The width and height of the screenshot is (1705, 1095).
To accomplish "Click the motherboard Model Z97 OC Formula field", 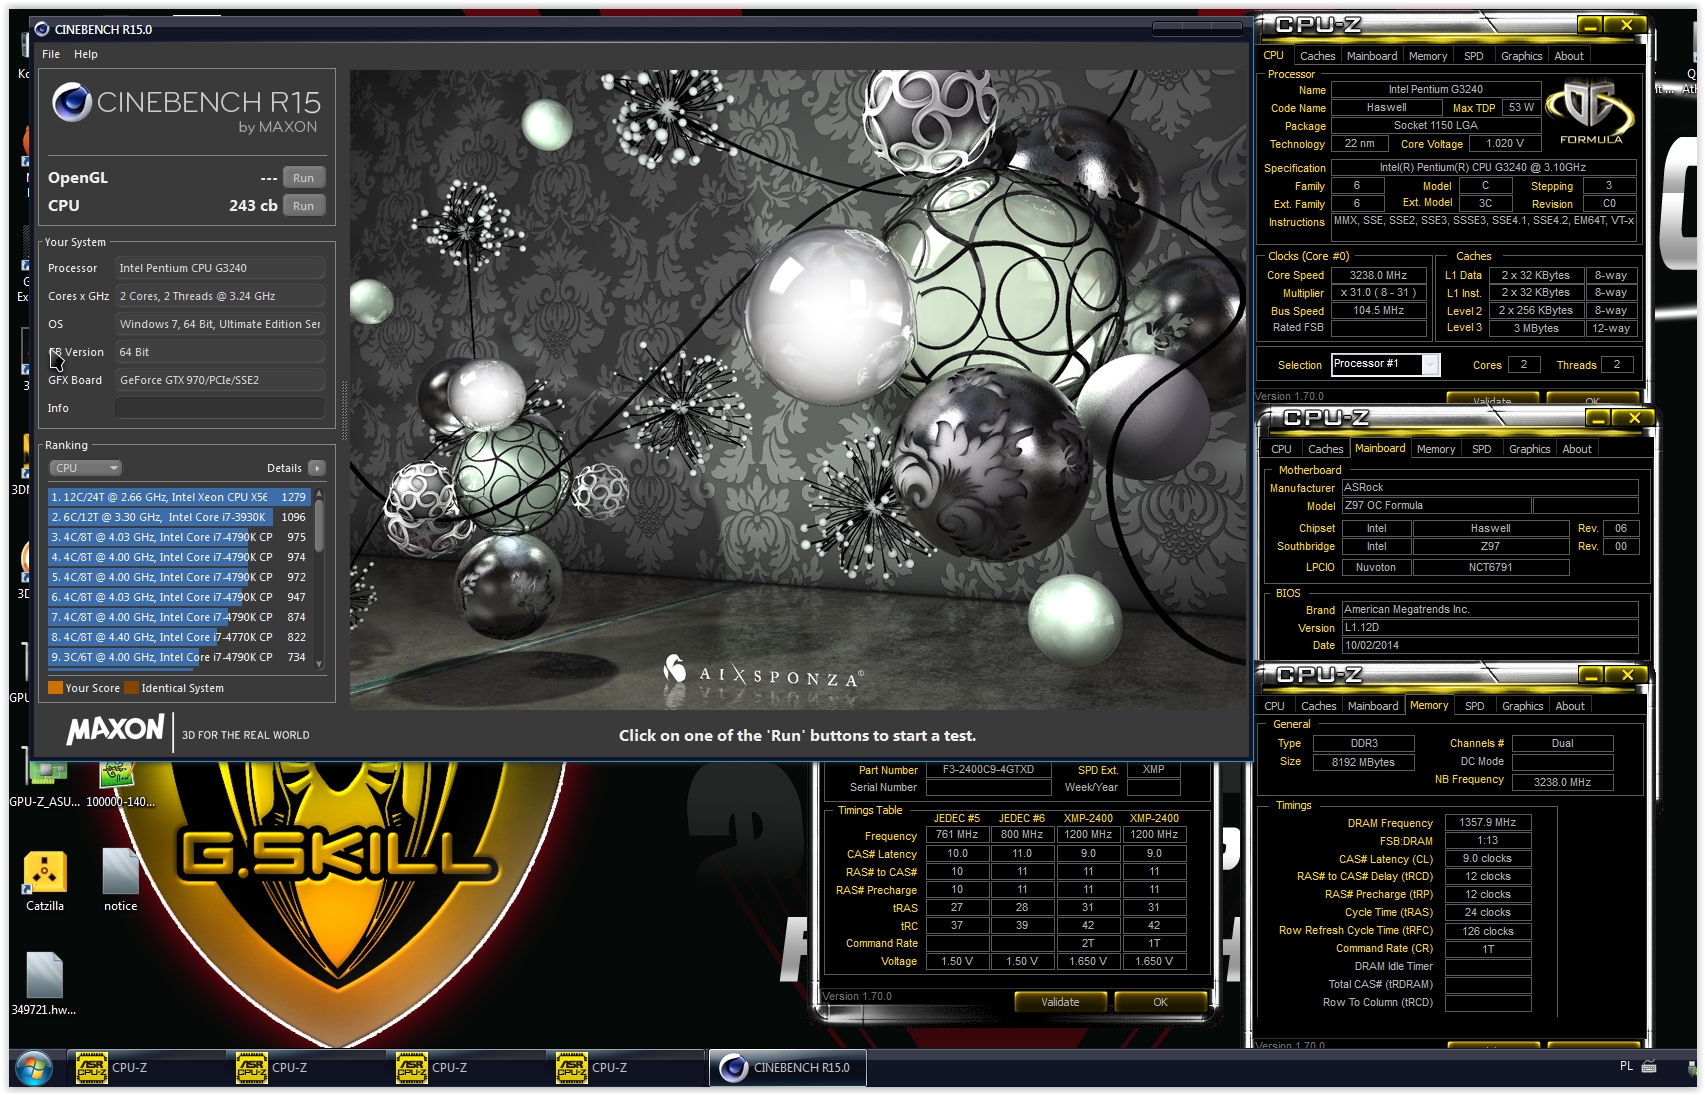I will [1436, 506].
